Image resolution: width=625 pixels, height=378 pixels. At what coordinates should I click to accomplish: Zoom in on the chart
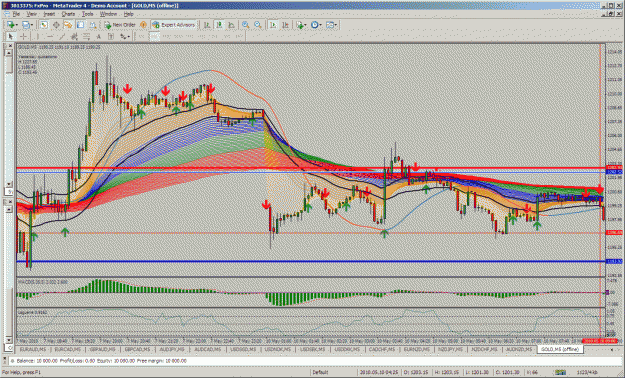tap(246, 25)
